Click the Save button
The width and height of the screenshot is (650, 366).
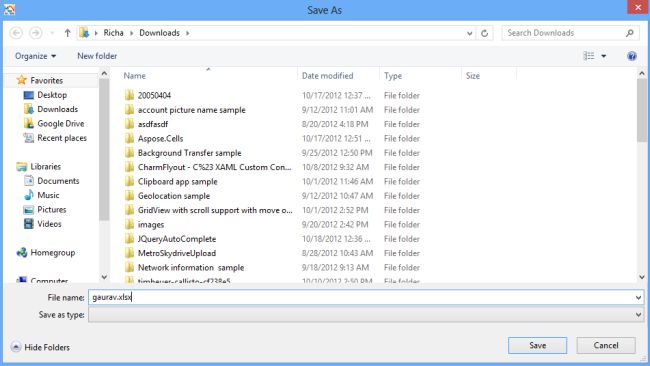(x=537, y=345)
